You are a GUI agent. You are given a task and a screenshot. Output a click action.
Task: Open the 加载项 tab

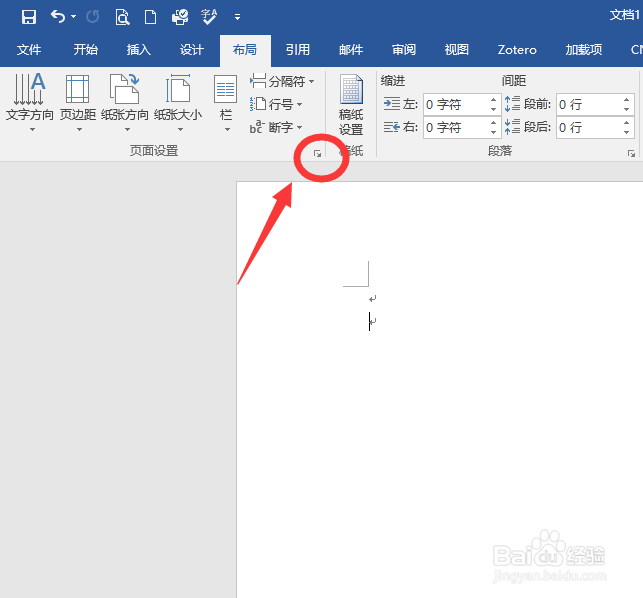584,50
